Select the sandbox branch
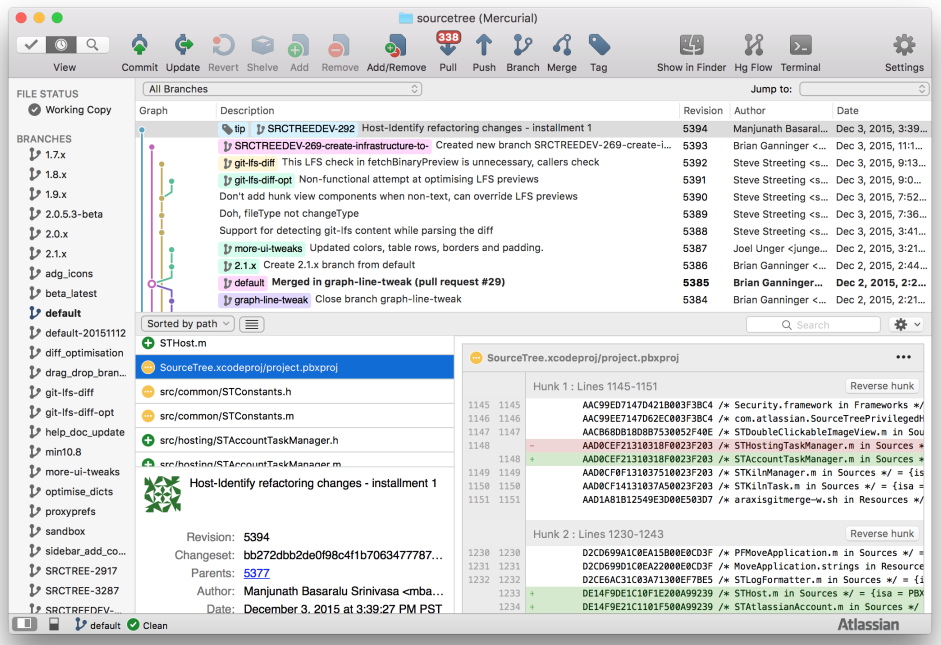Viewport: 941px width, 645px height. tap(65, 531)
